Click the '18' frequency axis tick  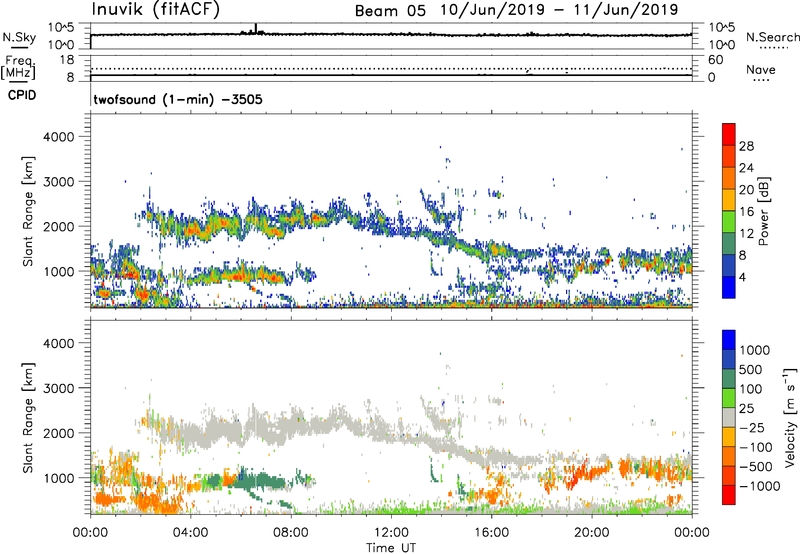point(67,60)
